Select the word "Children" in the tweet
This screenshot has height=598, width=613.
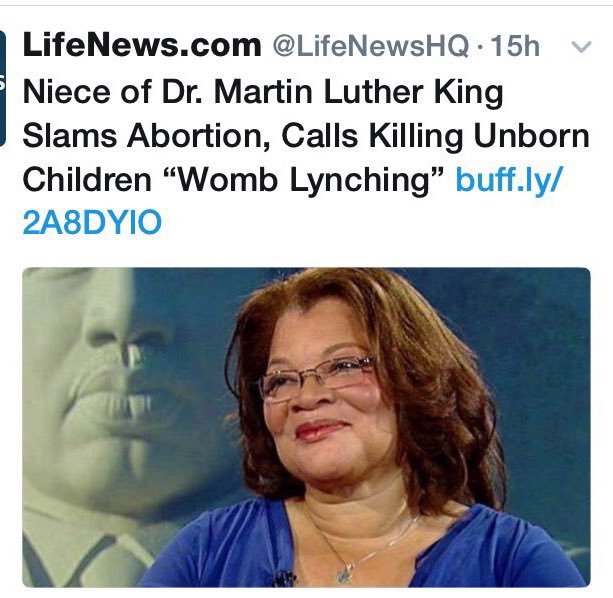point(87,179)
